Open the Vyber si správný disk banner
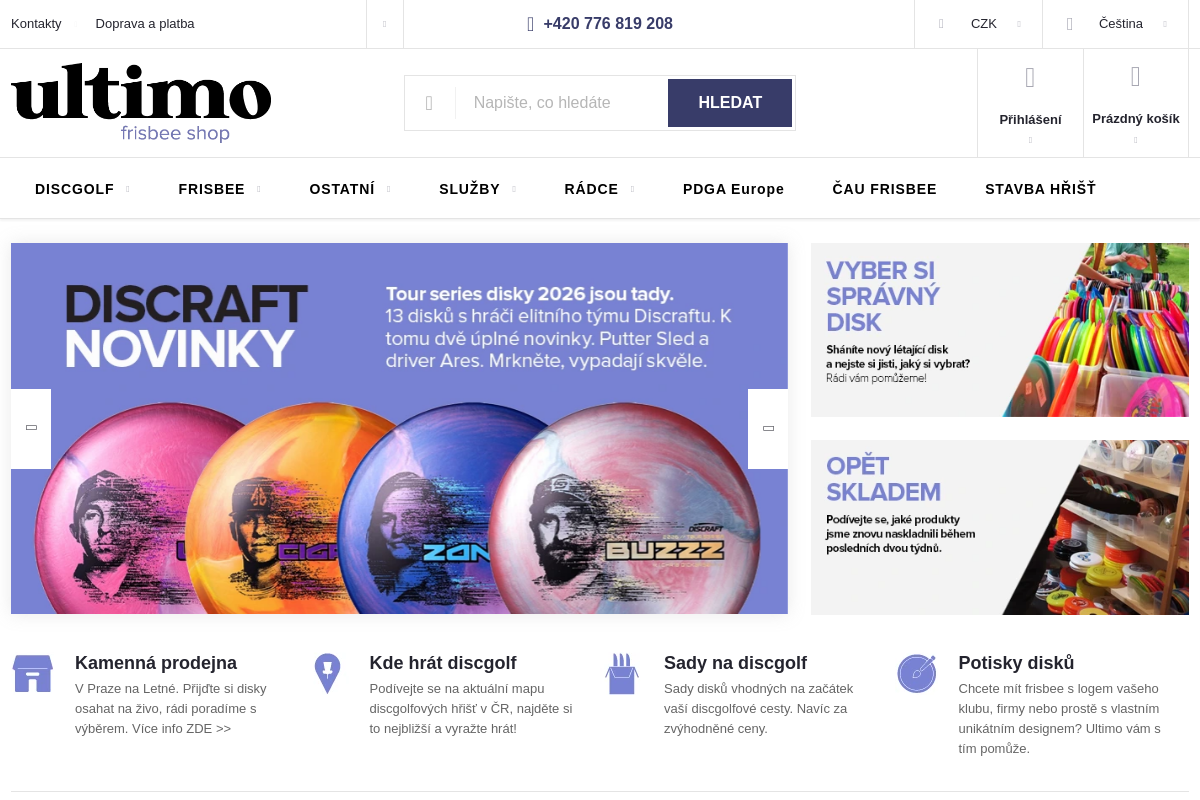 pos(1000,330)
